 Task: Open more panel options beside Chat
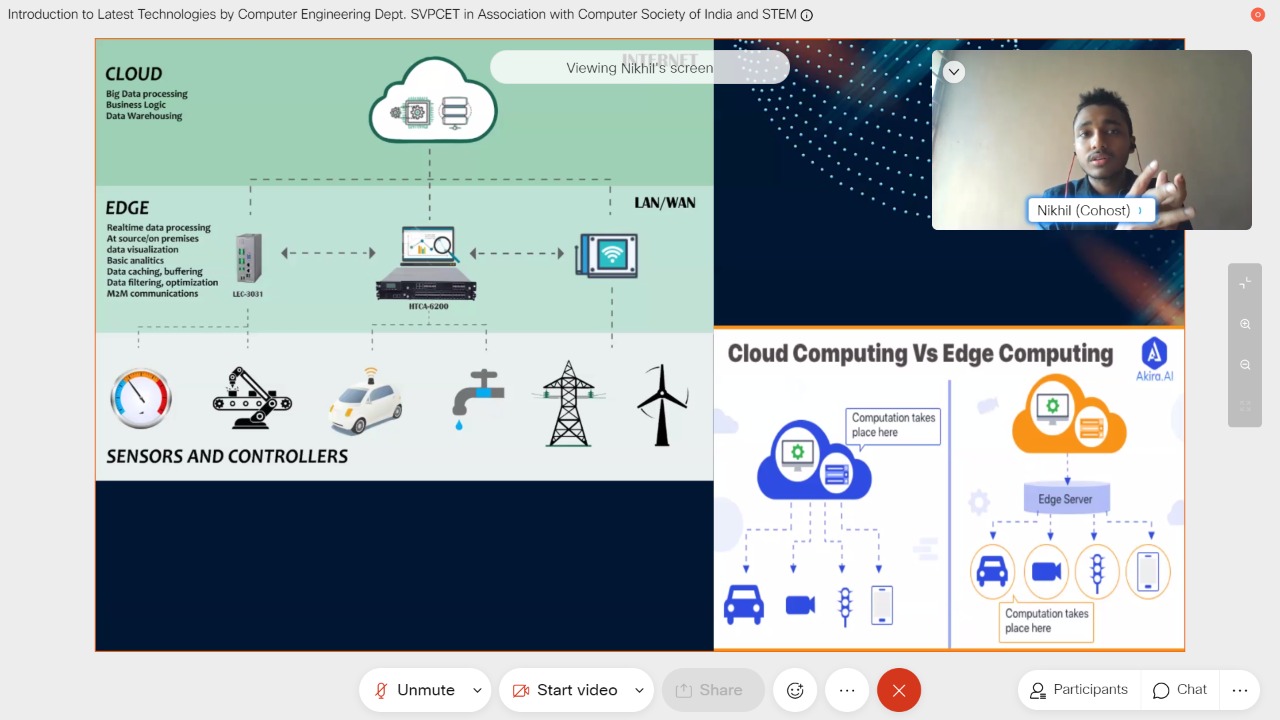click(x=1240, y=690)
